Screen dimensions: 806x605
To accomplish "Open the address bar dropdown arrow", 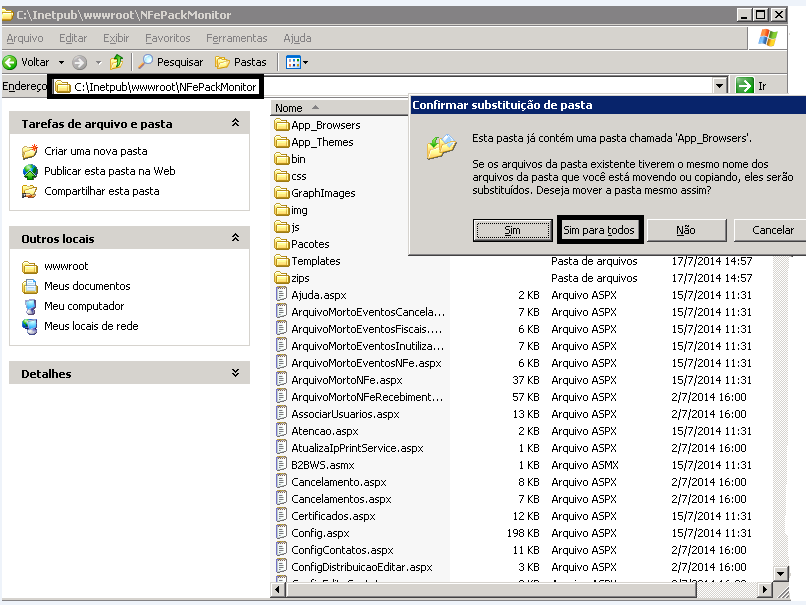I will tap(720, 87).
